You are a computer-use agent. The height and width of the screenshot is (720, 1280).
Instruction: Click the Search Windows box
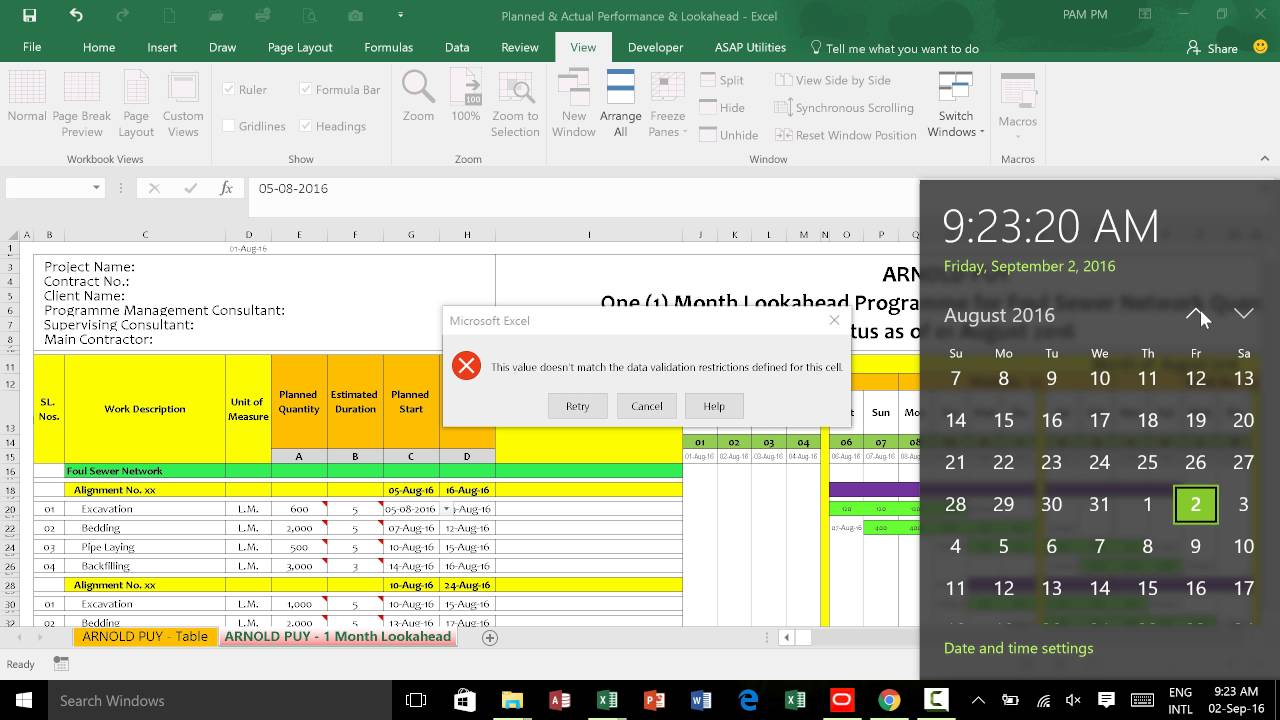point(220,700)
